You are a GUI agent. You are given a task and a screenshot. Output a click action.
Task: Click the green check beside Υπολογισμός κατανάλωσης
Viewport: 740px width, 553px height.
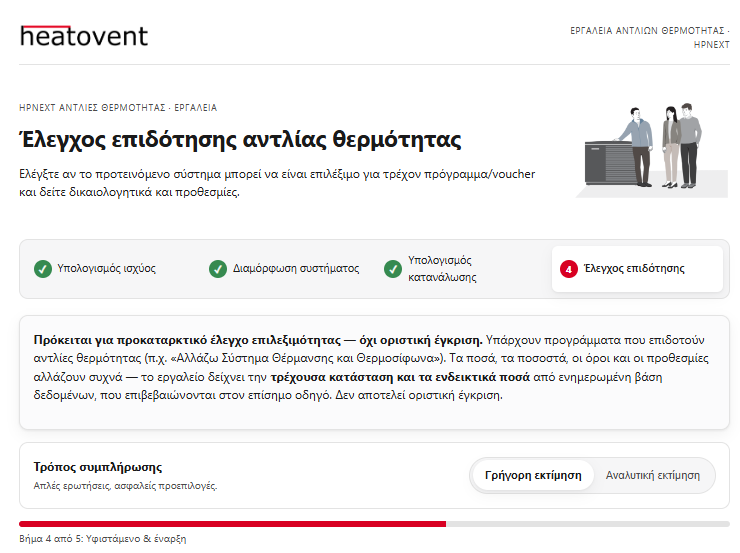coord(393,269)
